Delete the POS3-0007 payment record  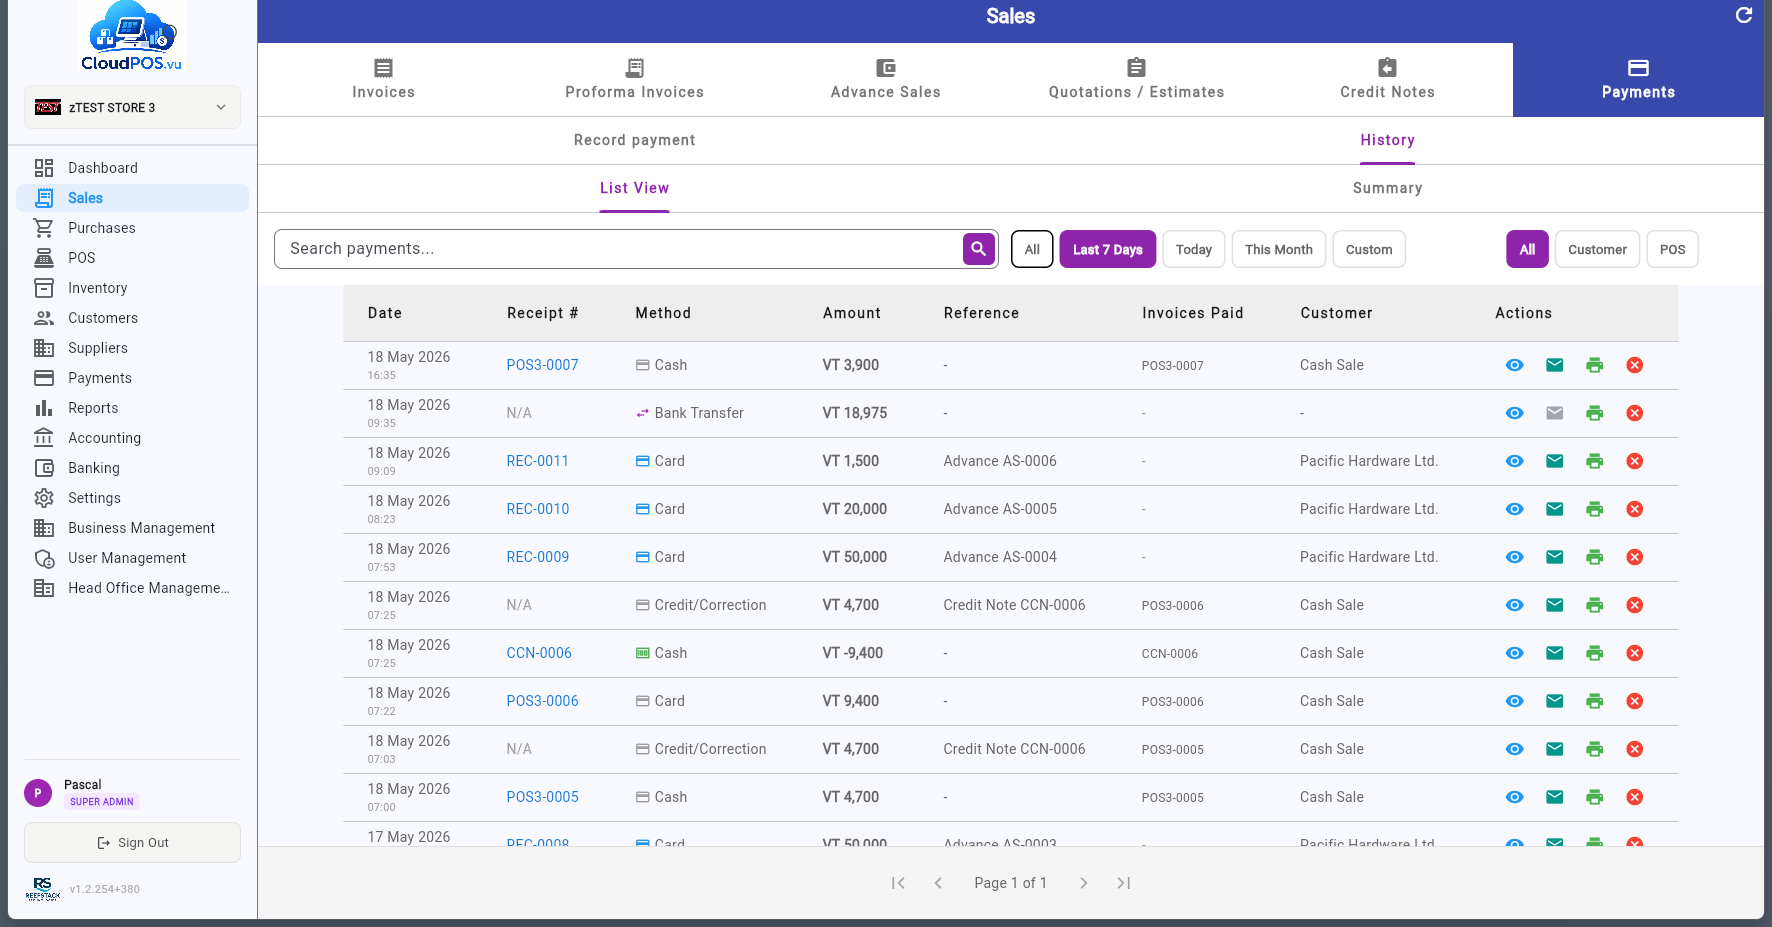(x=1635, y=365)
